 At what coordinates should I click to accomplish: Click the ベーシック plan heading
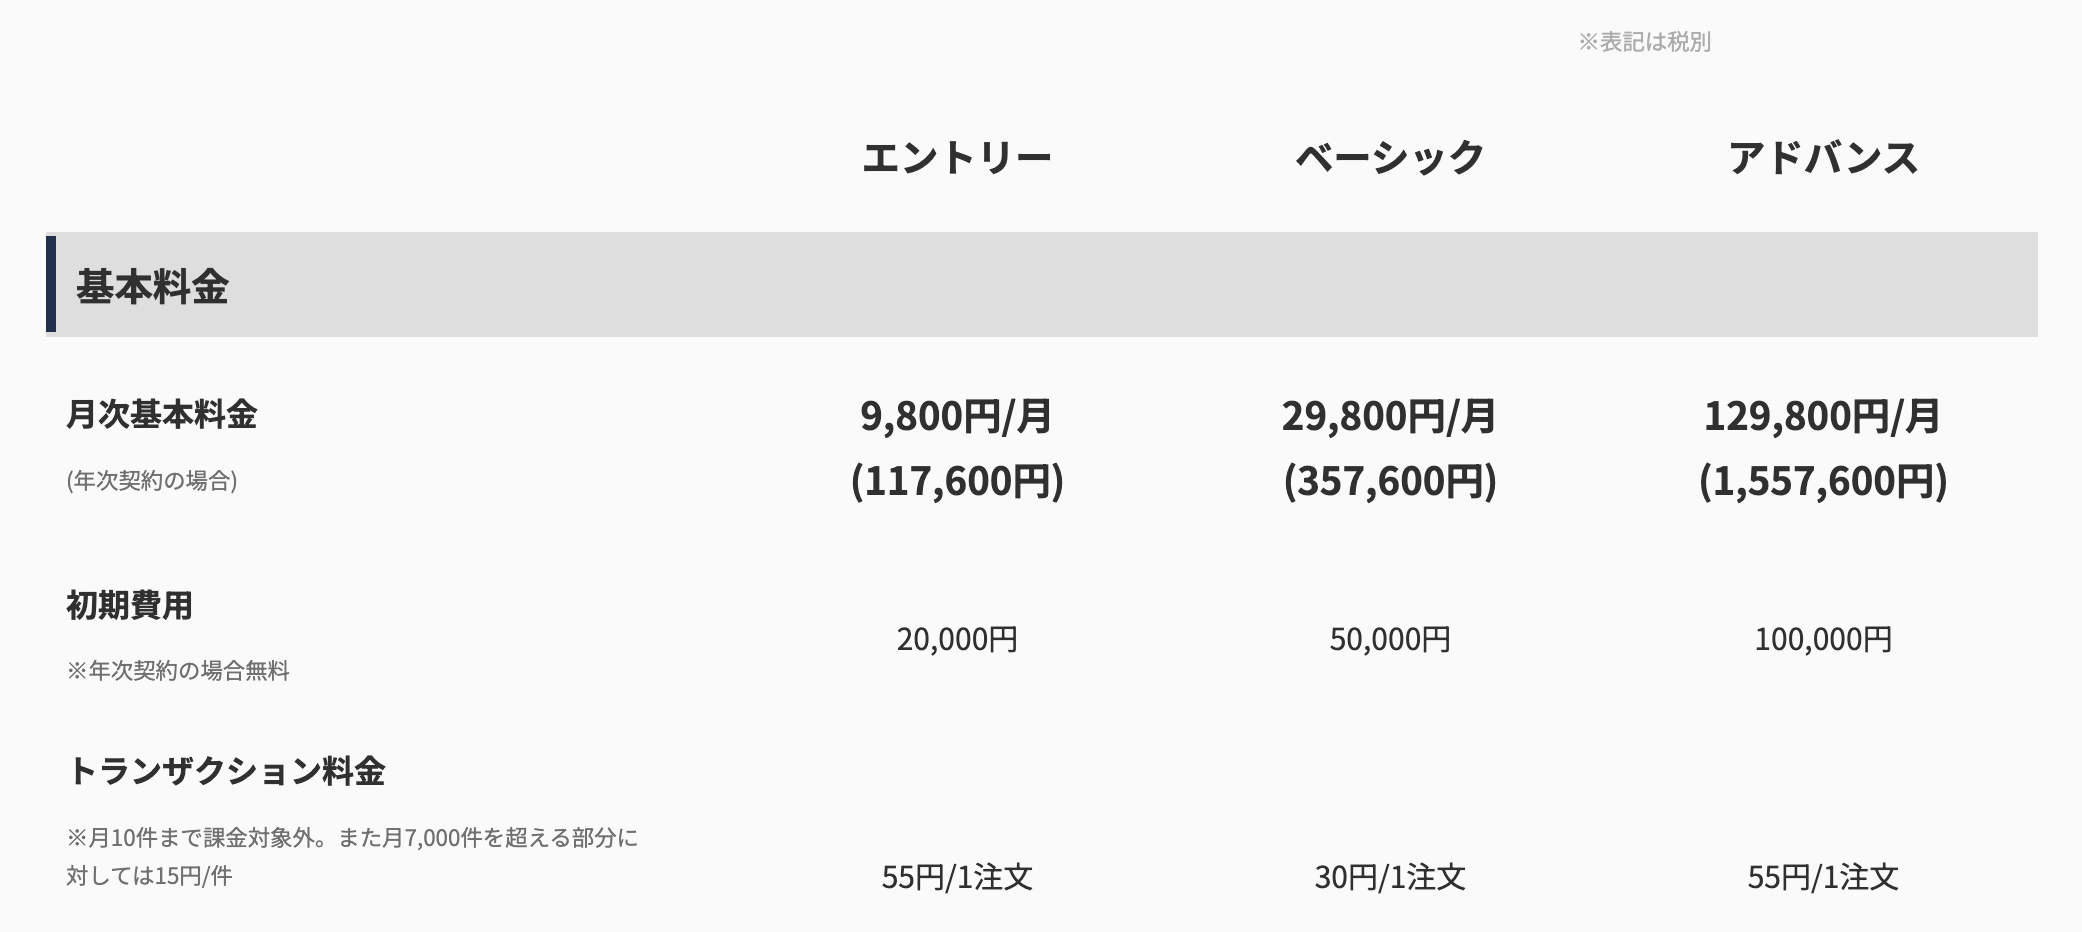1390,158
